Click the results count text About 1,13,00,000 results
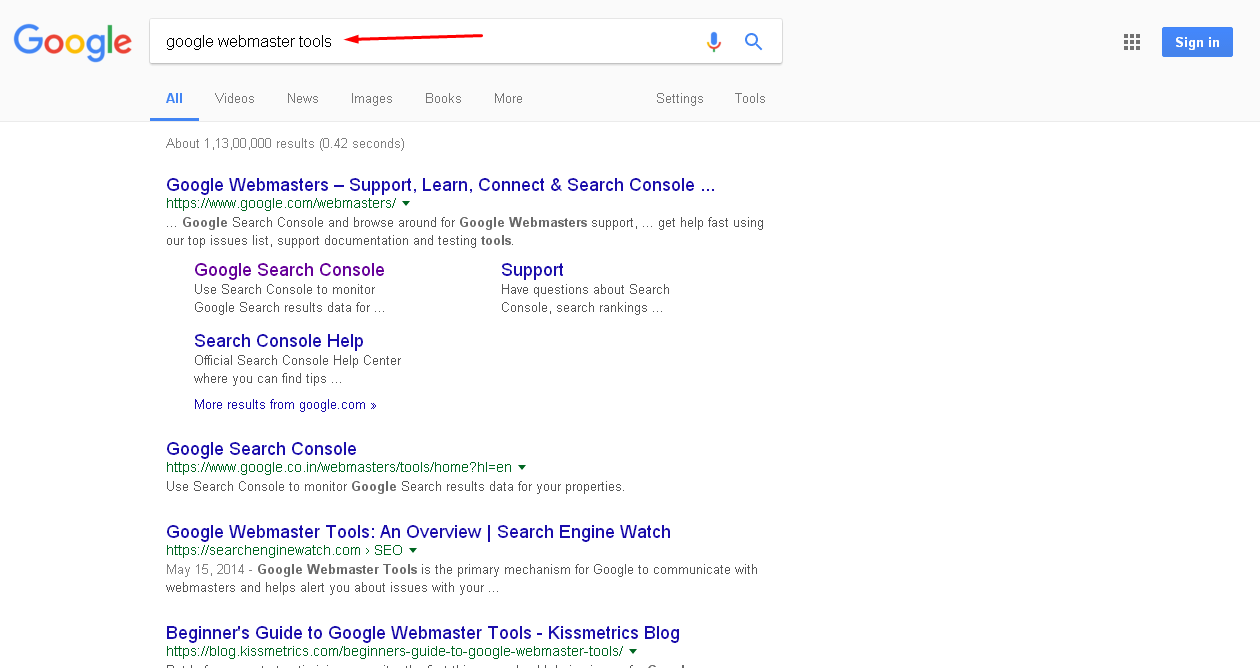The image size is (1260, 668). [285, 144]
